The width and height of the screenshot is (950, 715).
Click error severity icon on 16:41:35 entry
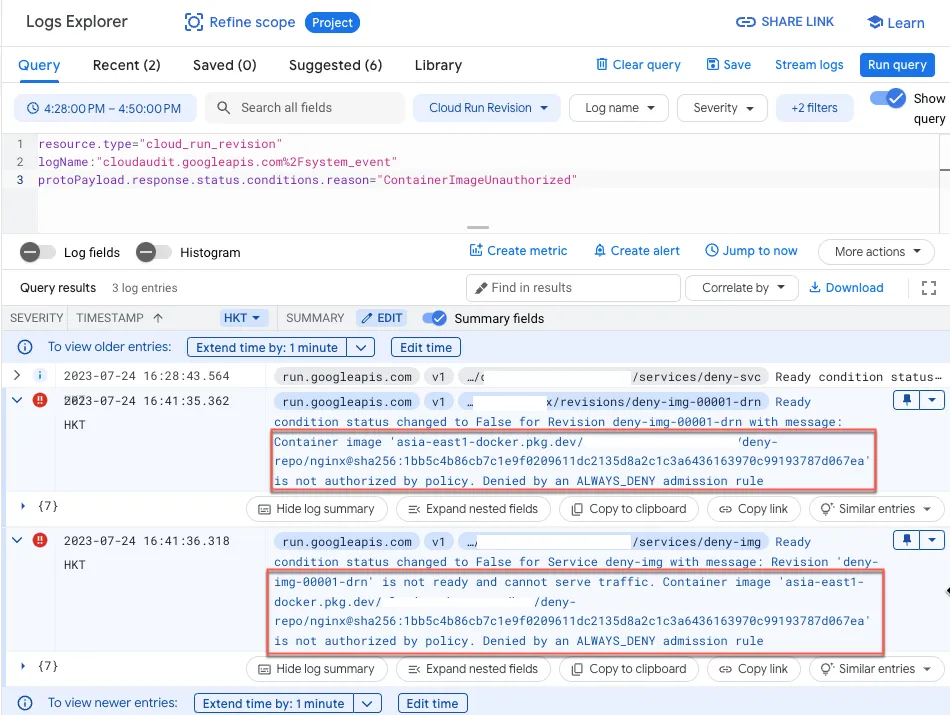click(x=40, y=401)
